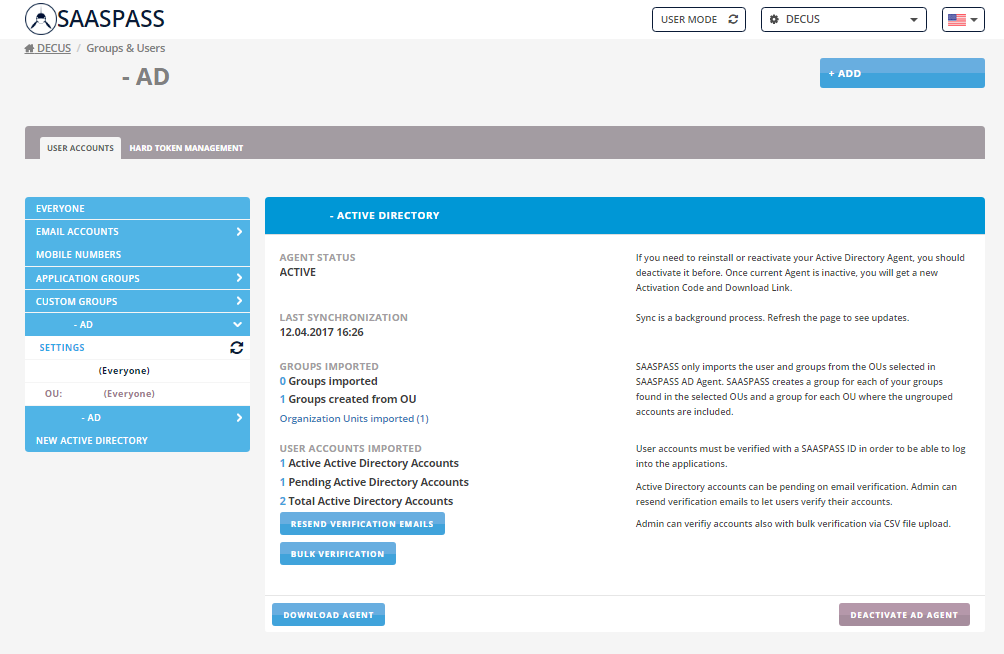This screenshot has width=1004, height=654.
Task: Click the home icon in the breadcrumb
Action: point(30,48)
